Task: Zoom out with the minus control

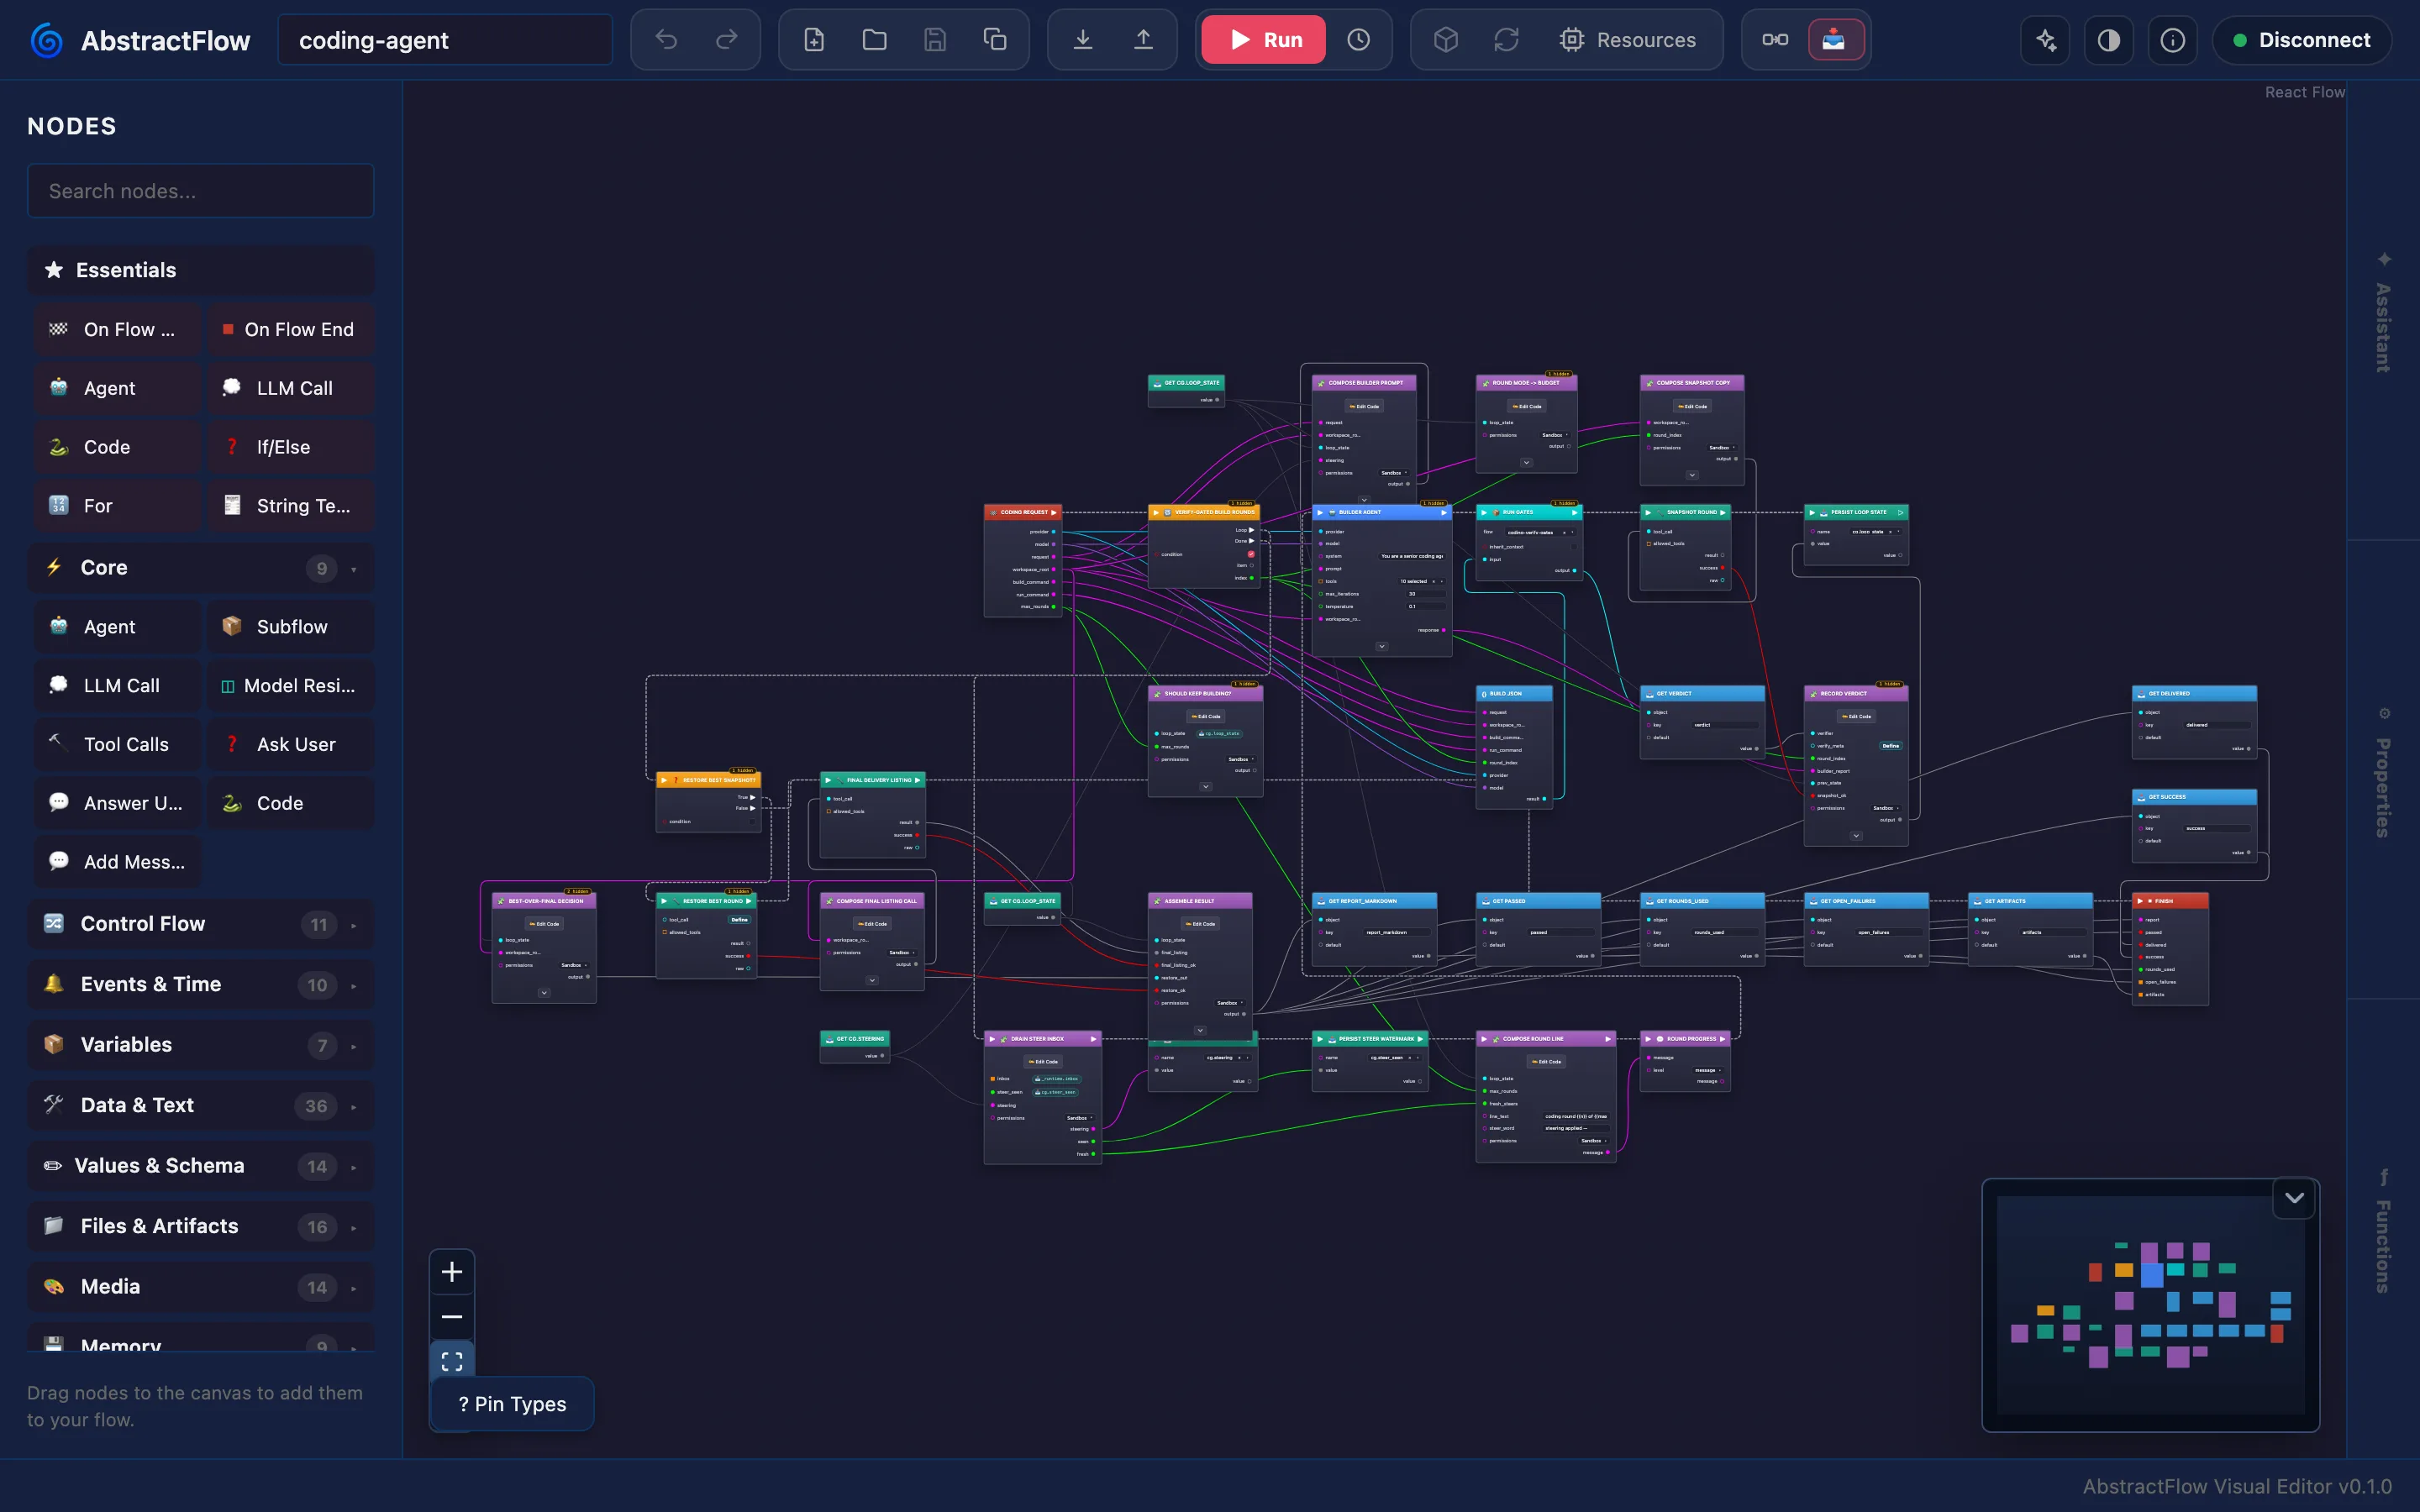Action: 452,1317
